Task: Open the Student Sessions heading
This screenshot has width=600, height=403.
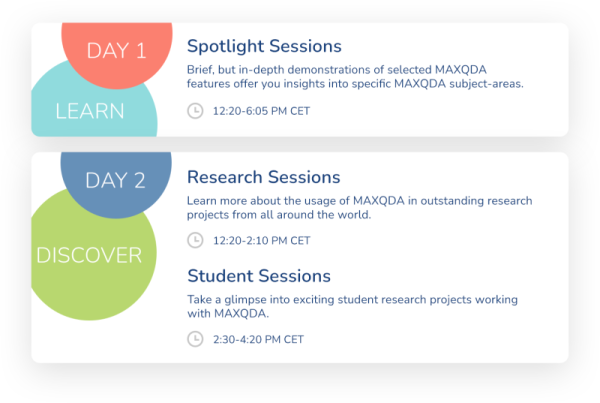Action: point(259,276)
